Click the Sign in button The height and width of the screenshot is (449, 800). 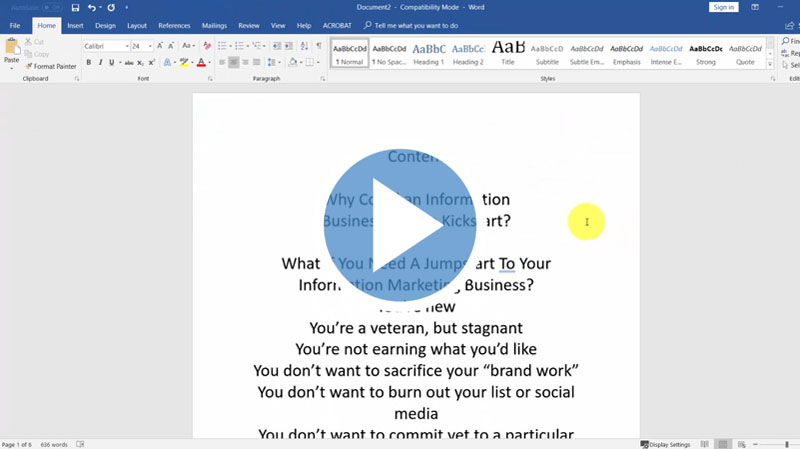(723, 7)
